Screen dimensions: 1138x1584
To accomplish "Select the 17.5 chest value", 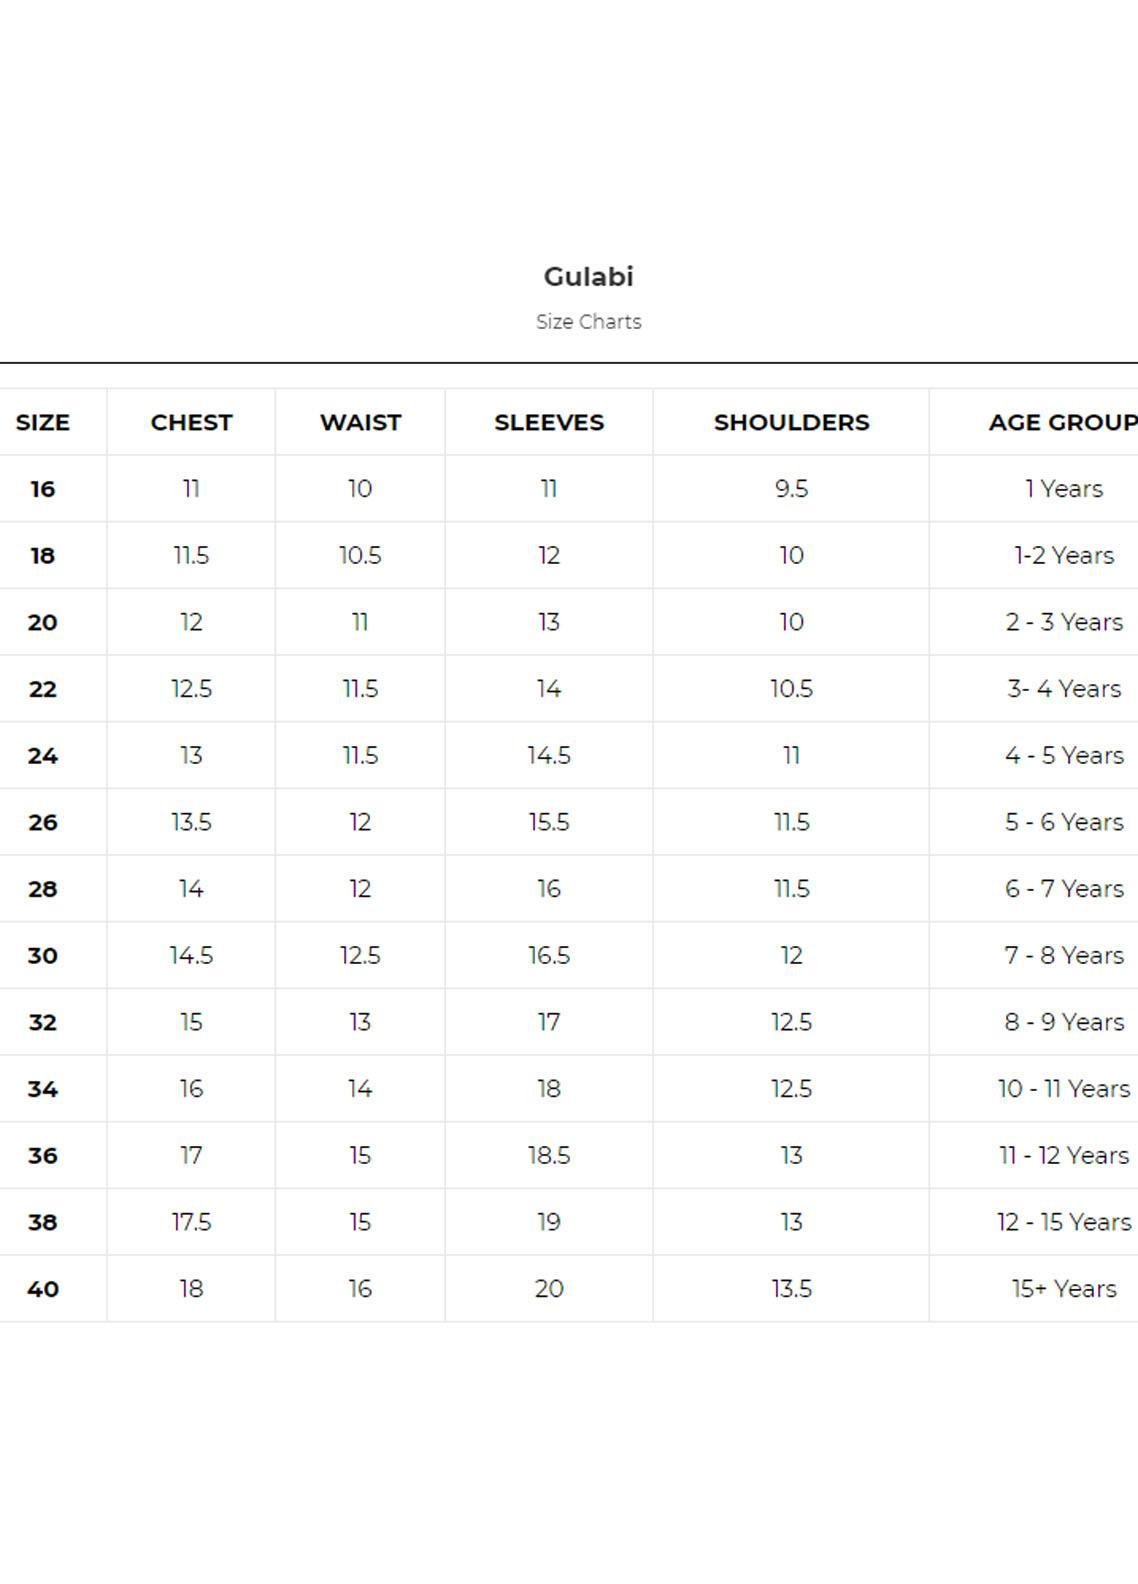I will (191, 1223).
